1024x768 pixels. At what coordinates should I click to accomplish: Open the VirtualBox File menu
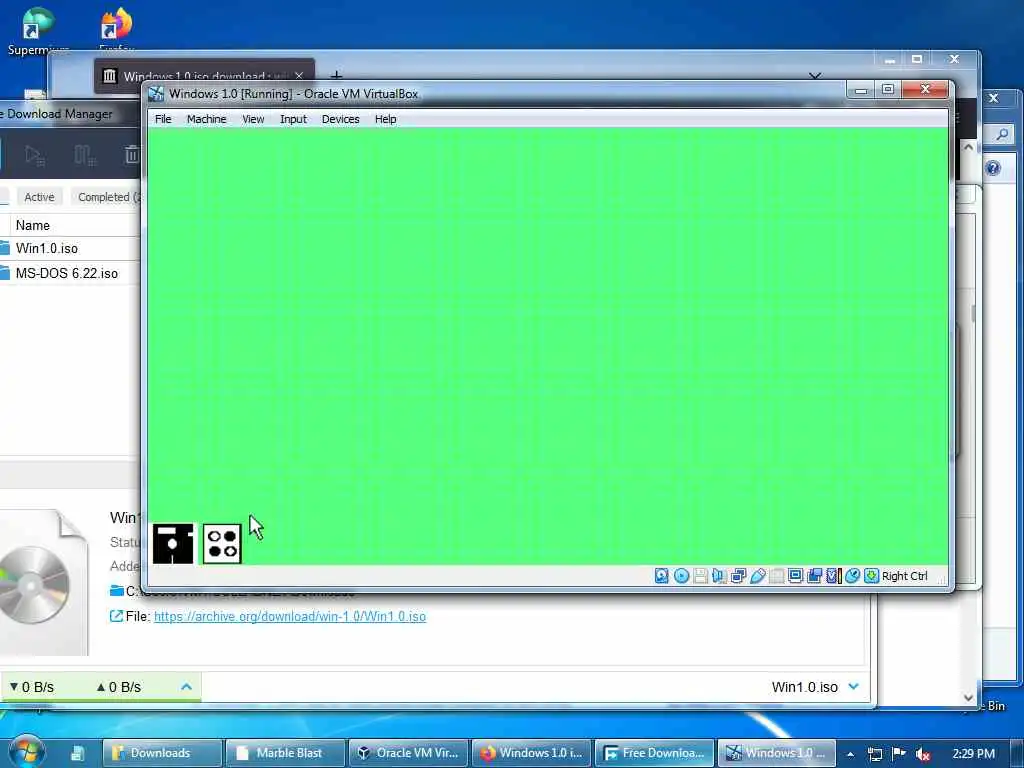[x=163, y=119]
